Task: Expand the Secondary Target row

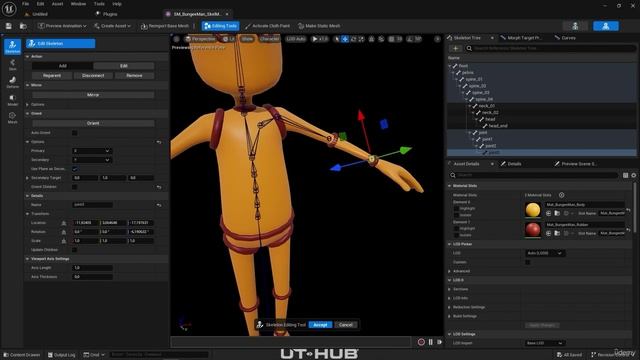Action: (x=28, y=178)
